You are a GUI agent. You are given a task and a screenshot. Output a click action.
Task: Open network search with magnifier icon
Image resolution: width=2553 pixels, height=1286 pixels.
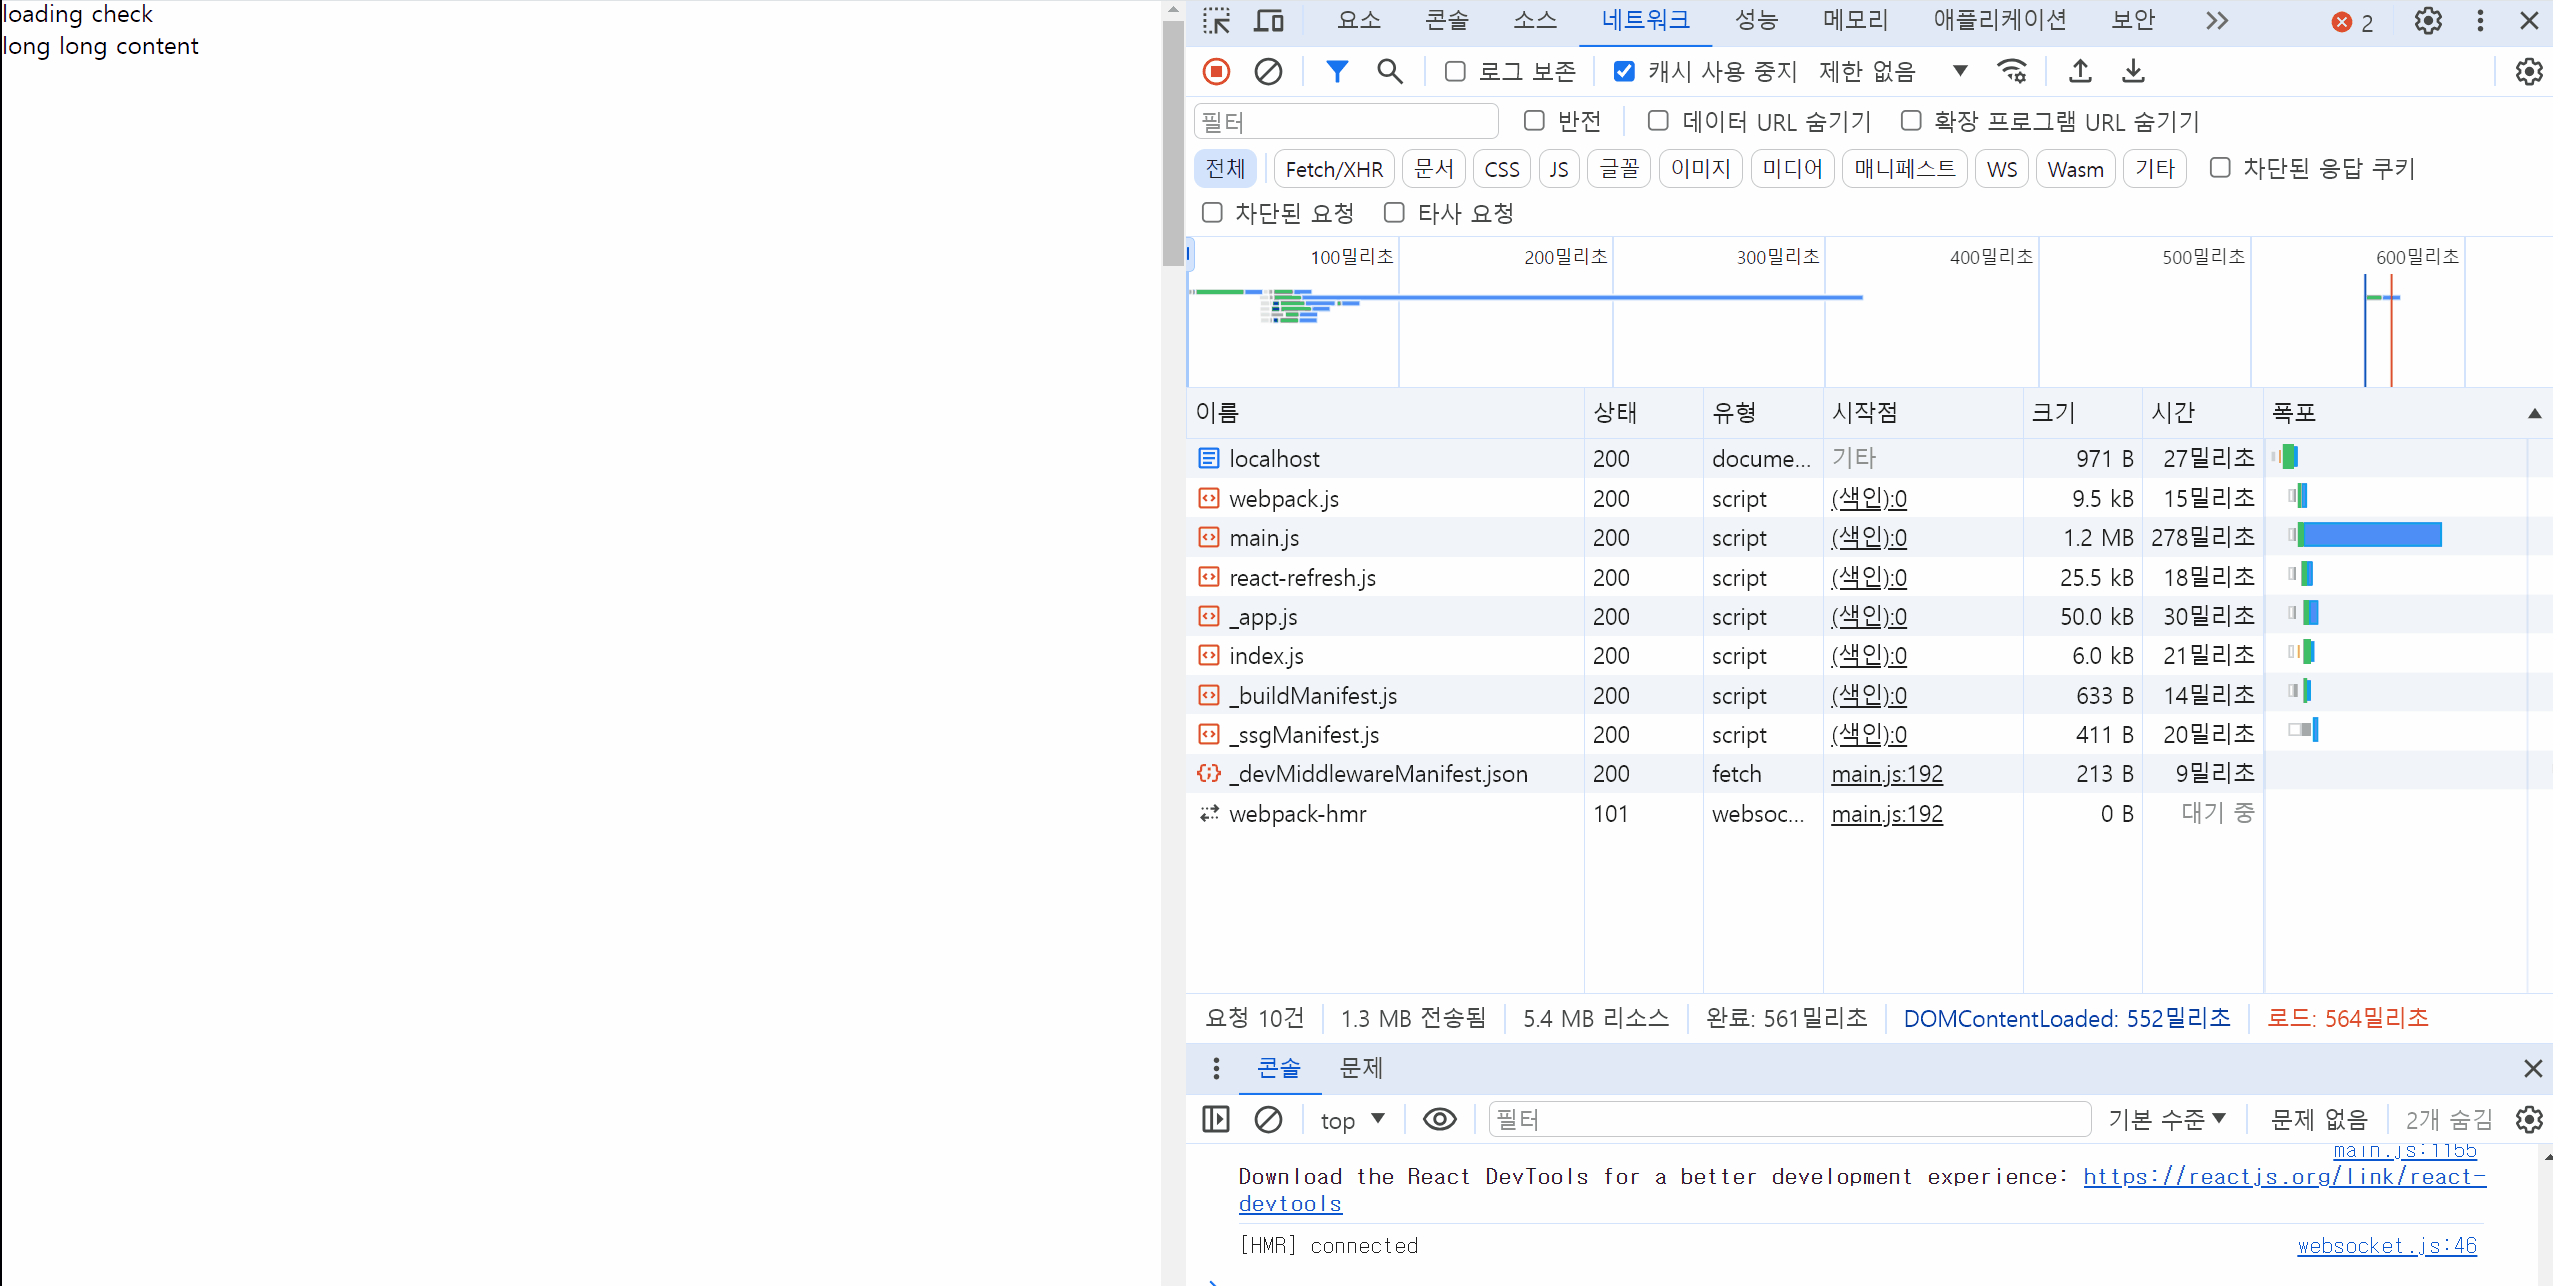tap(1389, 71)
